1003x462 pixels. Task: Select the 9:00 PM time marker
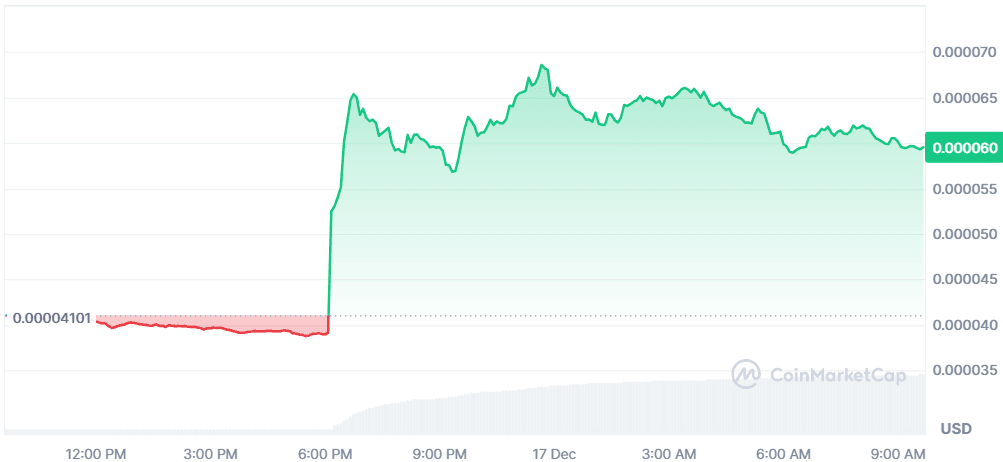[440, 454]
